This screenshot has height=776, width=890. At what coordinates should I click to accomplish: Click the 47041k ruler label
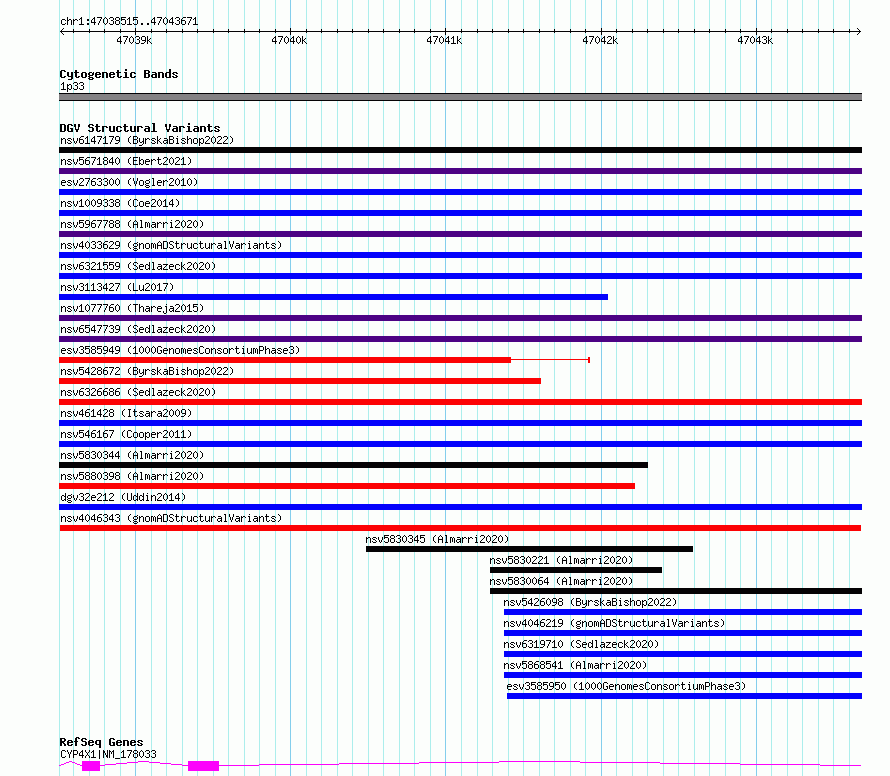[444, 40]
